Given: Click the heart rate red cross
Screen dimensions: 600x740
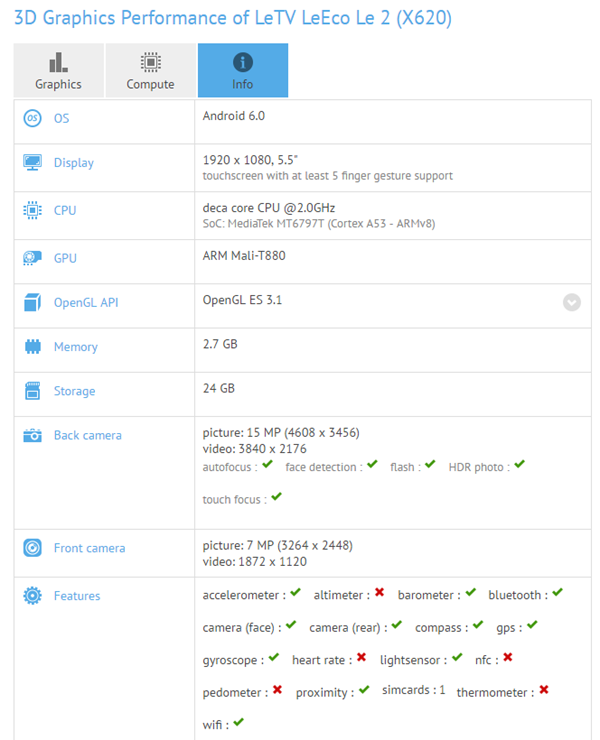Looking at the screenshot, I should pyautogui.click(x=362, y=657).
